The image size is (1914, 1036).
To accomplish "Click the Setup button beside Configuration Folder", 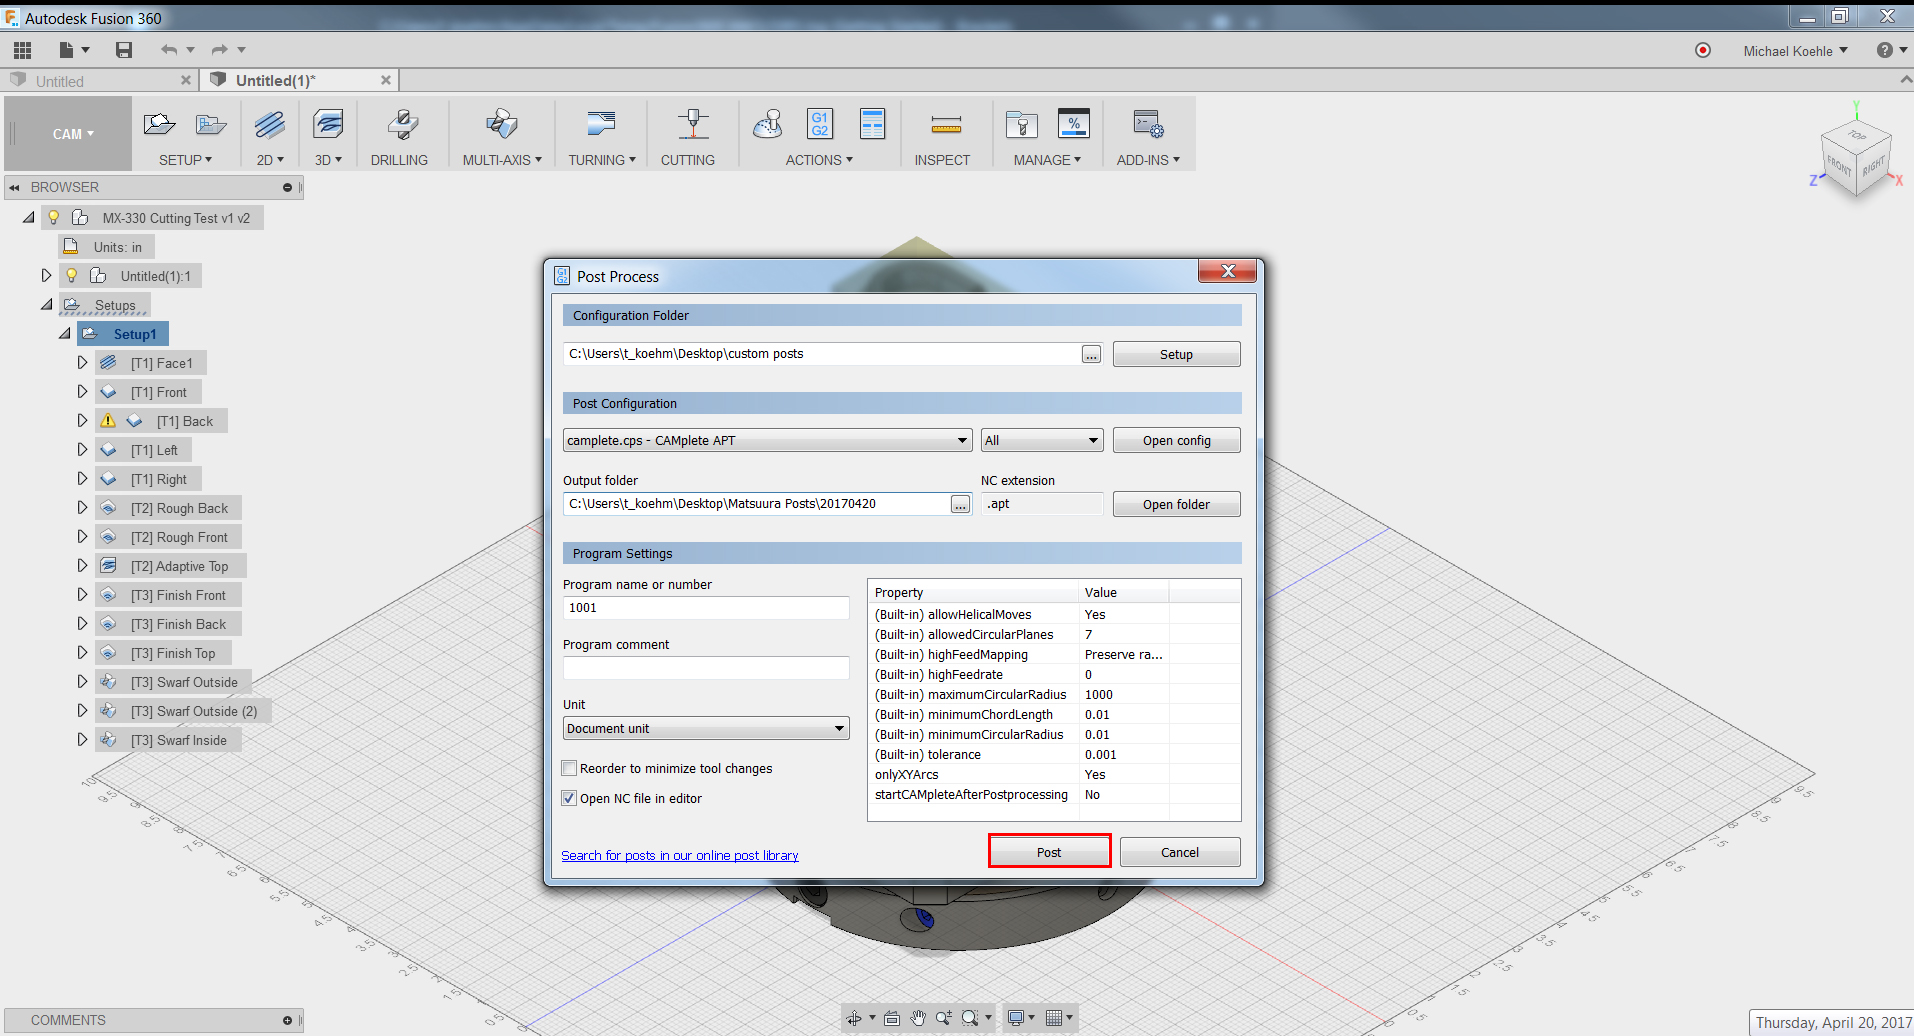I will pos(1176,354).
